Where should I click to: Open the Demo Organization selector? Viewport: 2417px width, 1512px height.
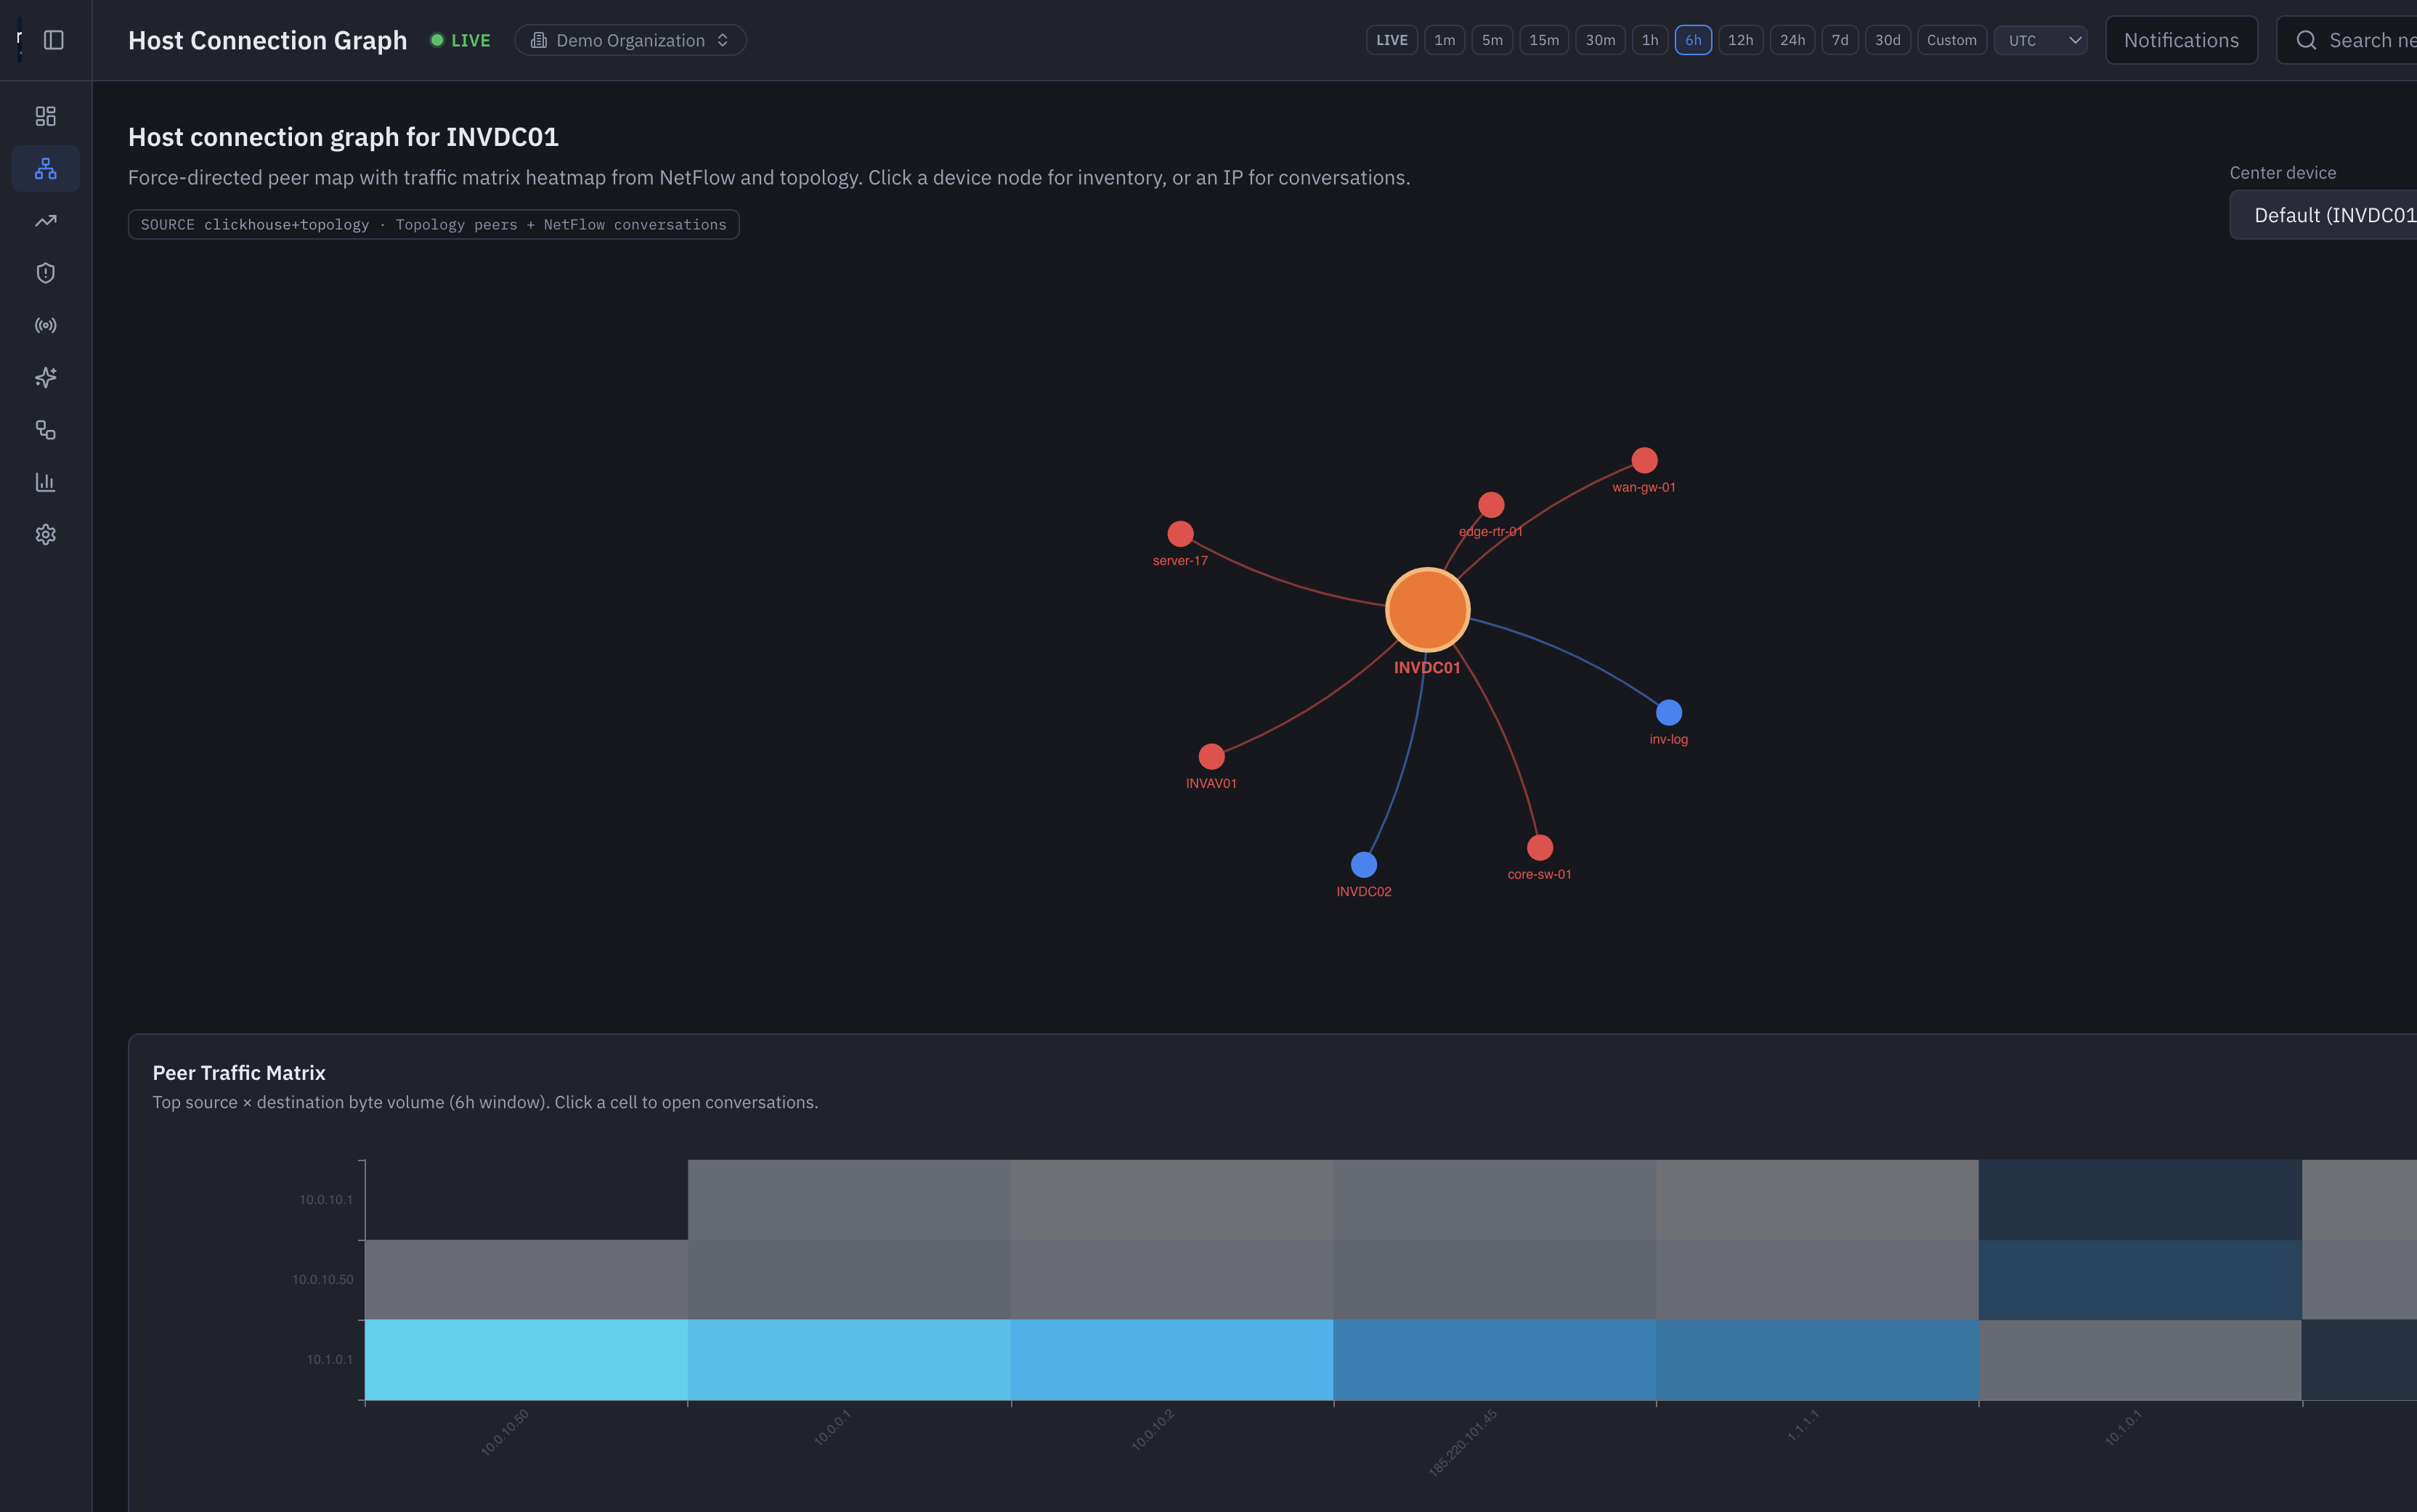[630, 40]
